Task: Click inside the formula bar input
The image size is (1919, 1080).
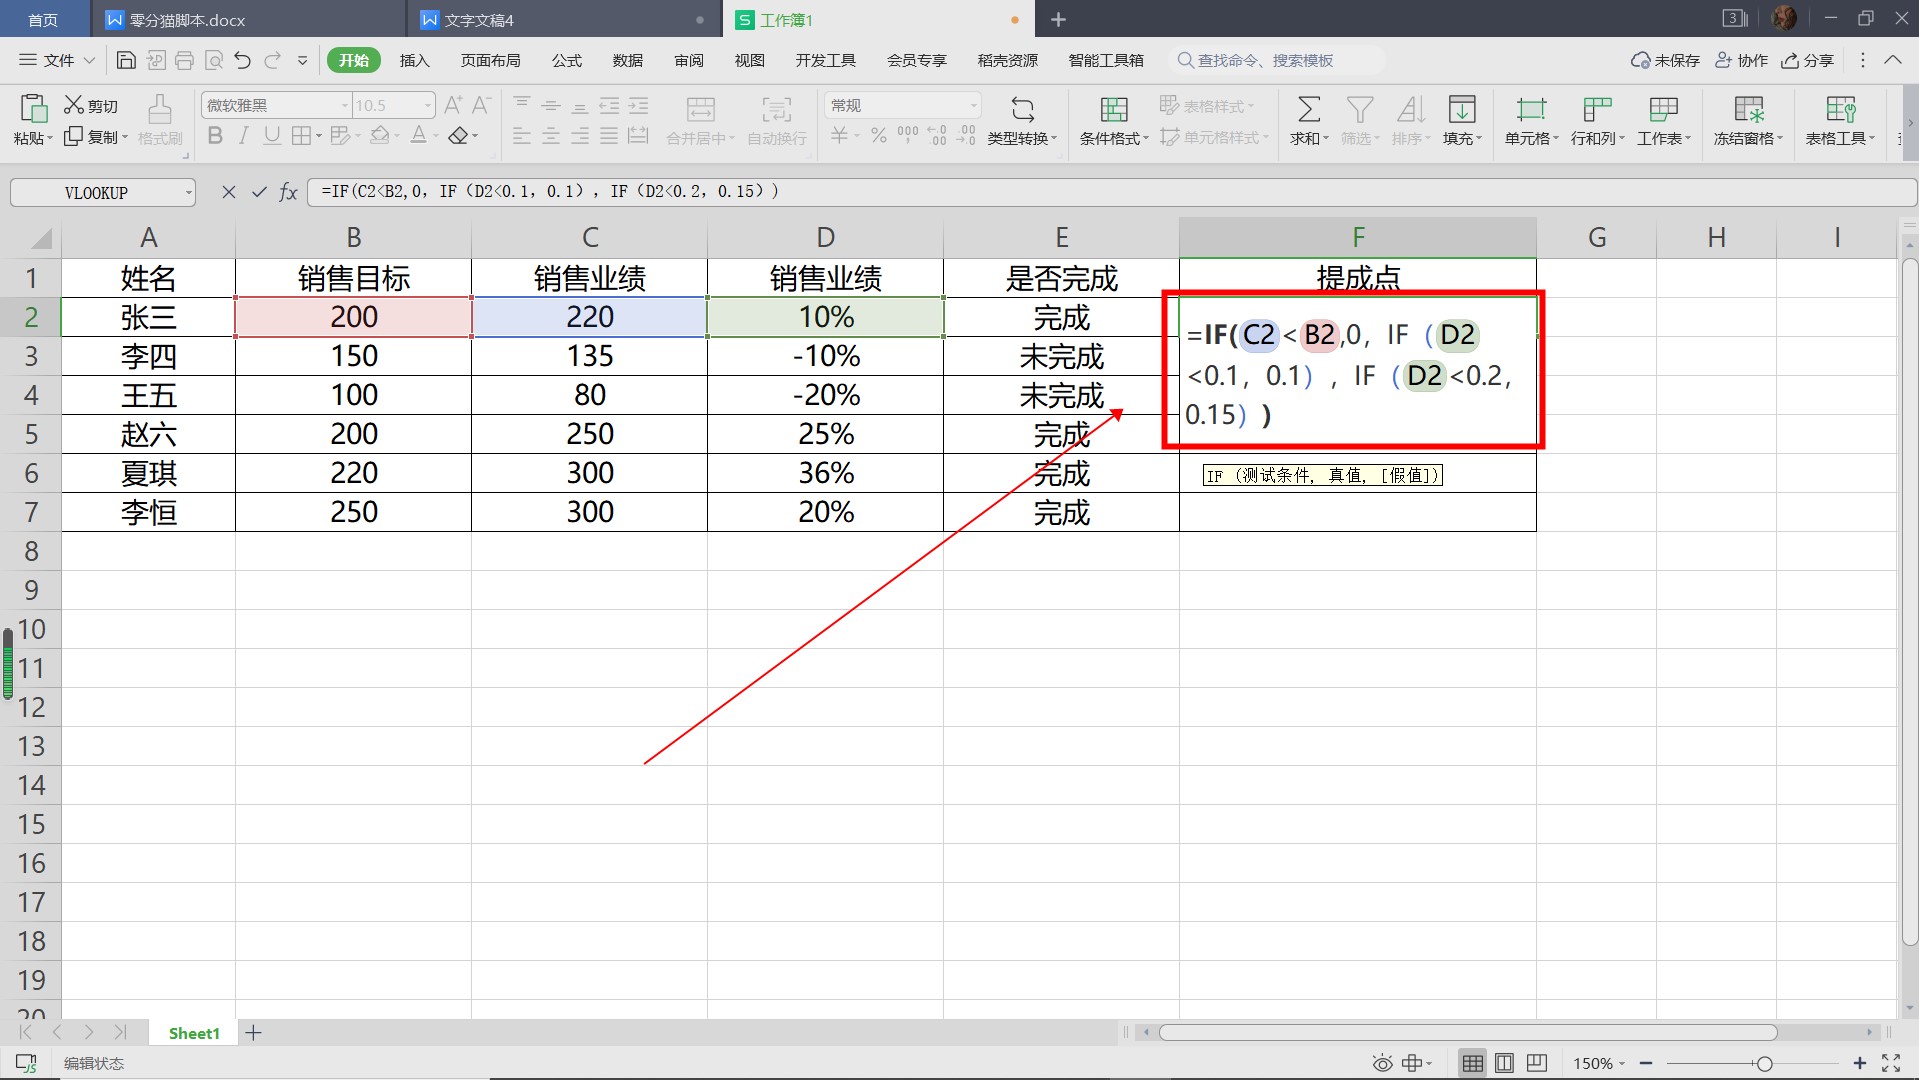Action: click(x=1100, y=192)
